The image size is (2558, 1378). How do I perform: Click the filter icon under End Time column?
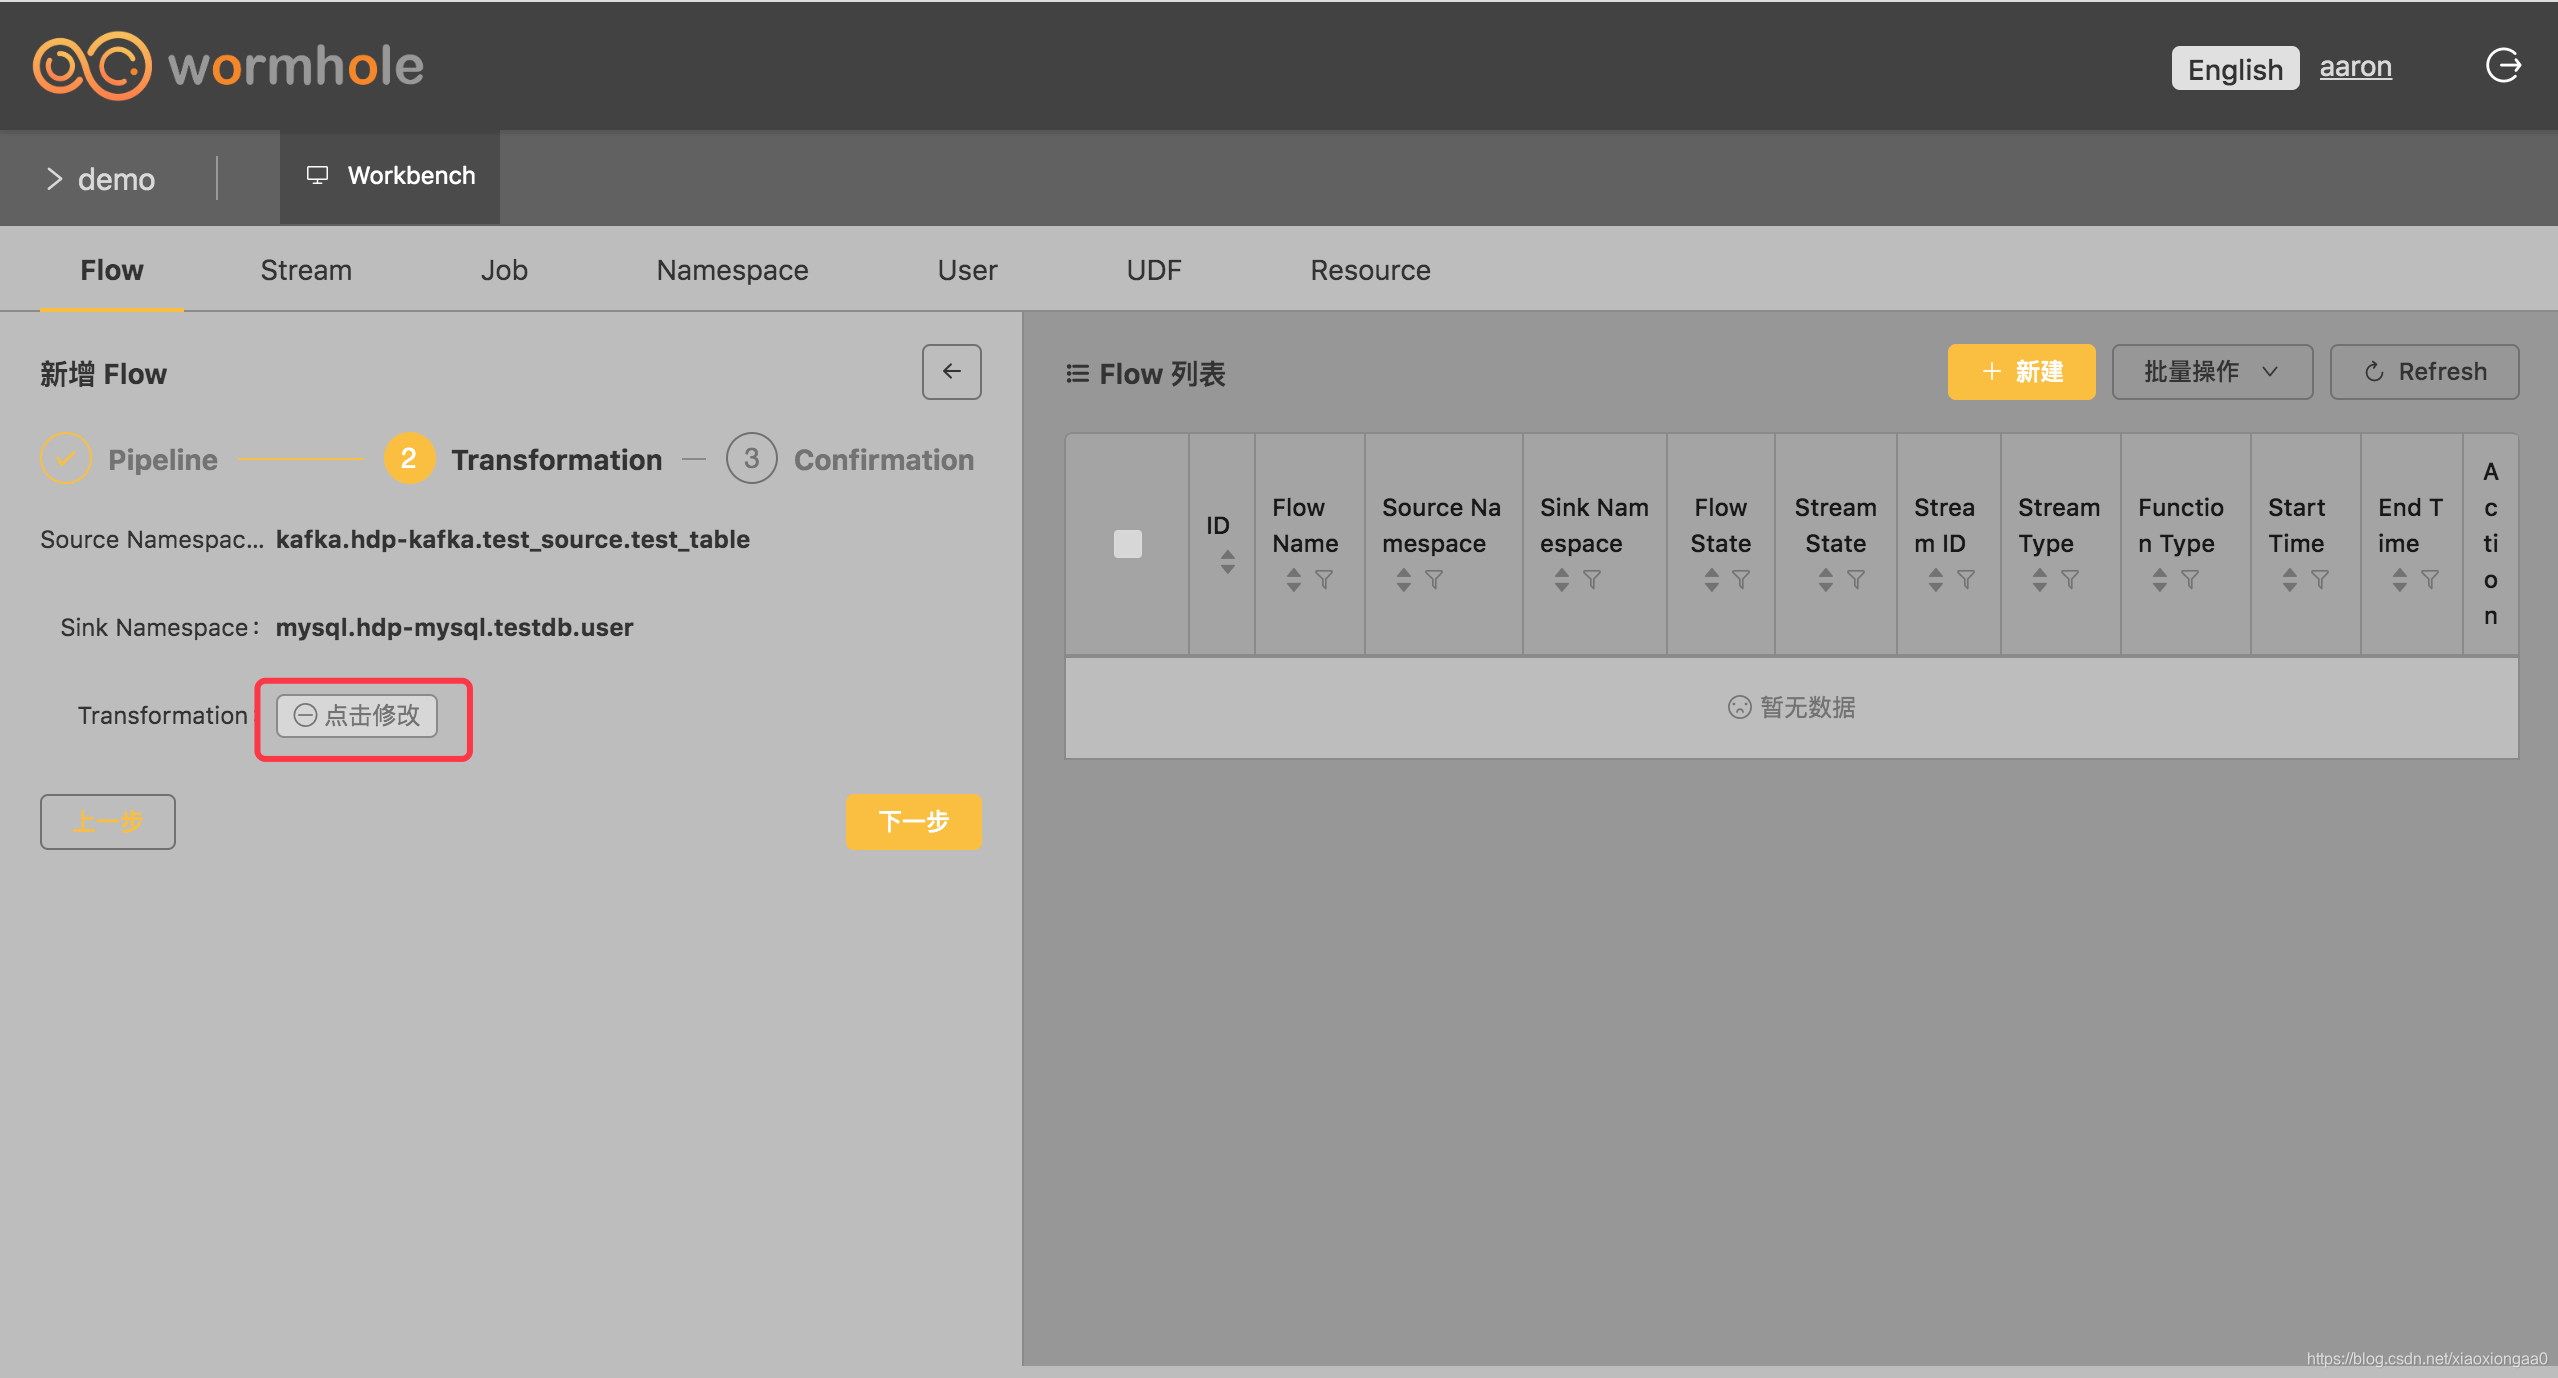2430,579
